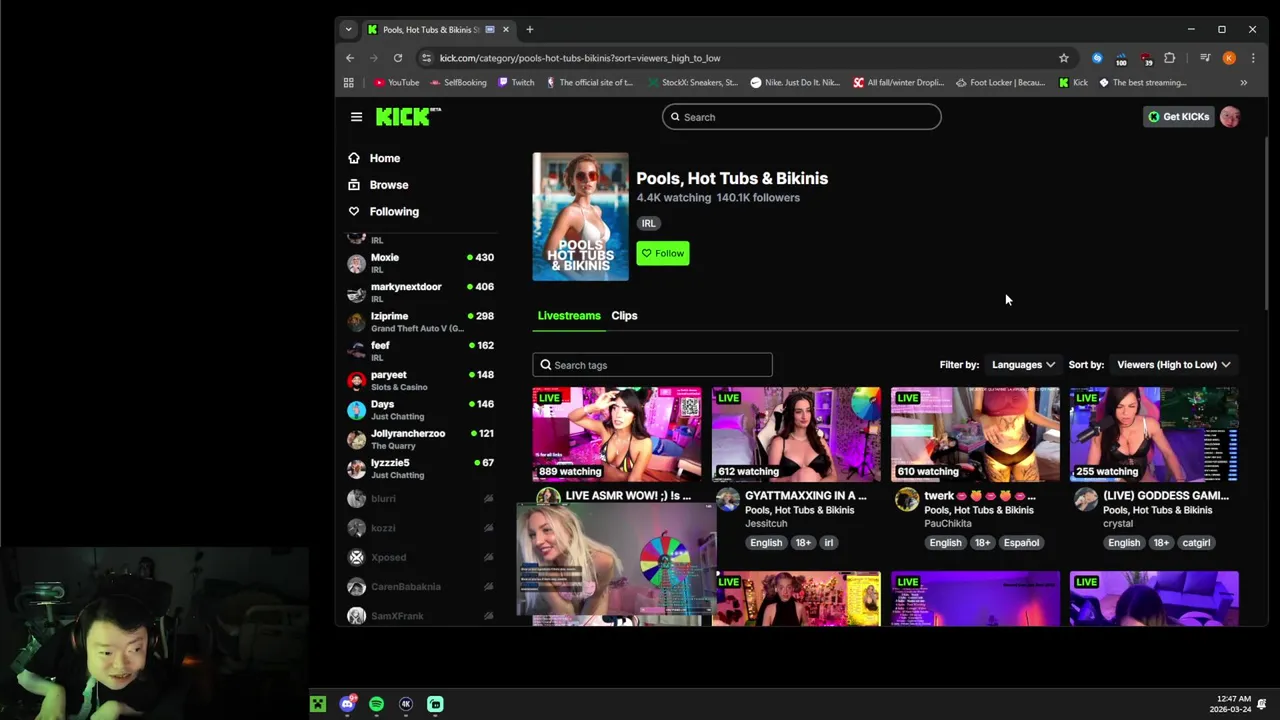
Task: Open offline channel blurri in the sidebar
Action: point(420,498)
